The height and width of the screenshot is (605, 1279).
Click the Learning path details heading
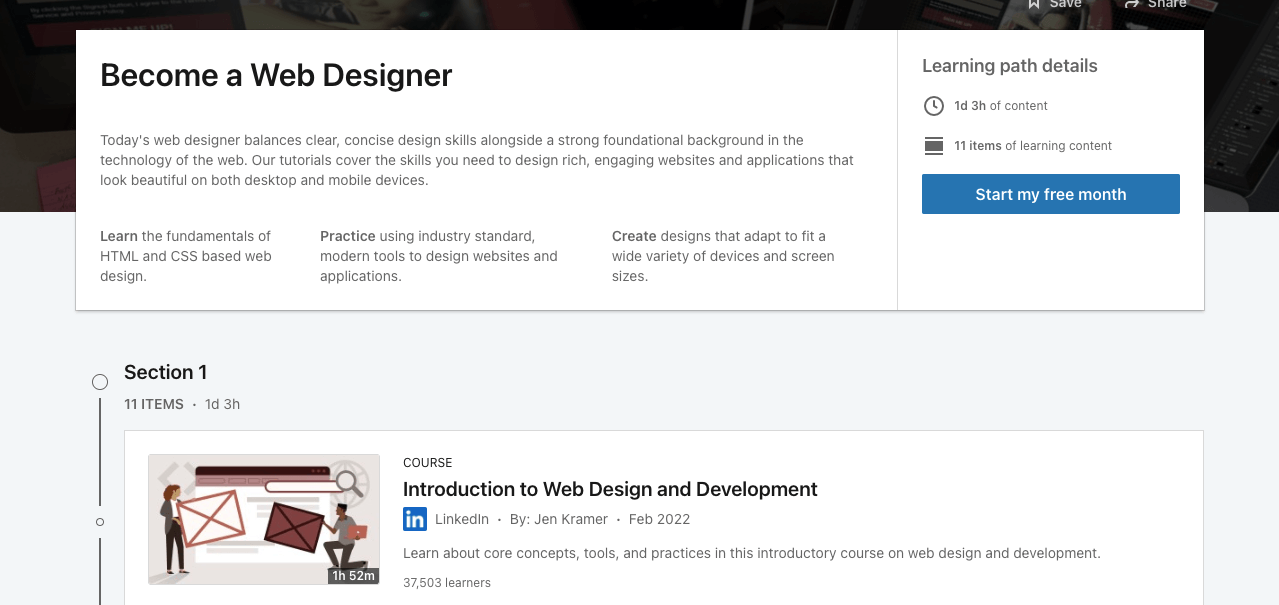tap(1010, 66)
